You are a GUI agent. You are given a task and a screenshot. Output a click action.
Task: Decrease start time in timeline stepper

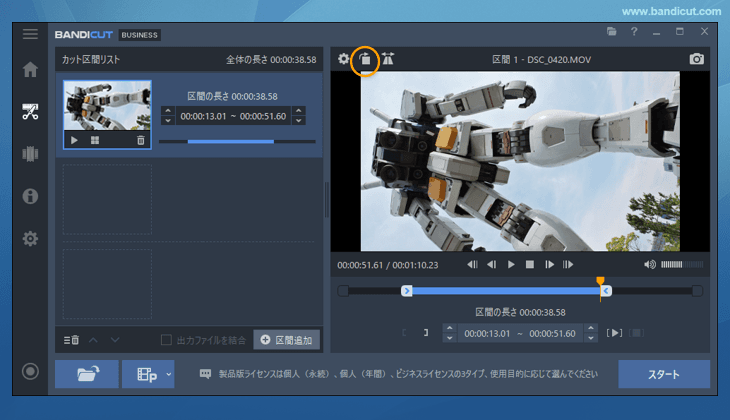point(449,338)
